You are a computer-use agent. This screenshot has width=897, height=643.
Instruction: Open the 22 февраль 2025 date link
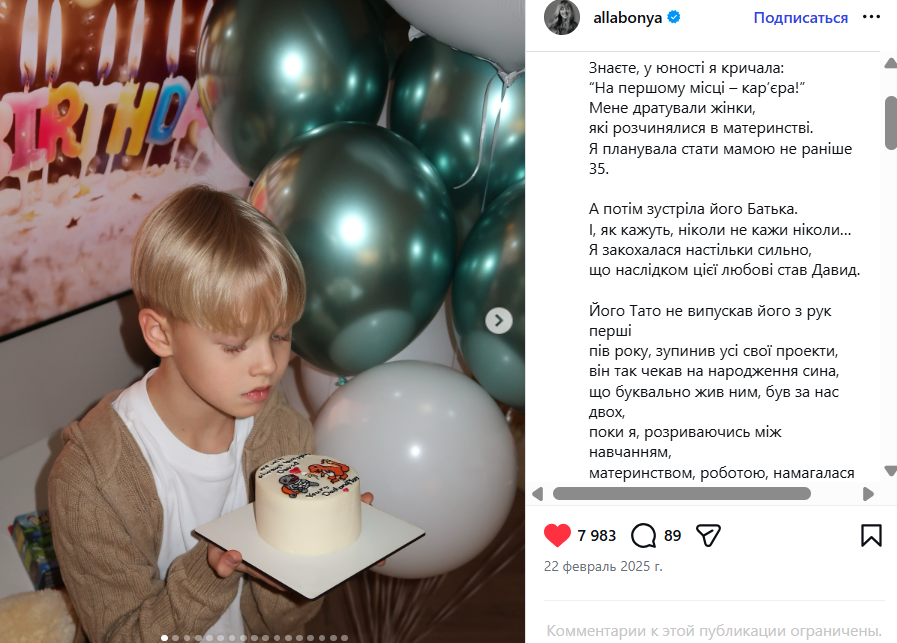[603, 566]
